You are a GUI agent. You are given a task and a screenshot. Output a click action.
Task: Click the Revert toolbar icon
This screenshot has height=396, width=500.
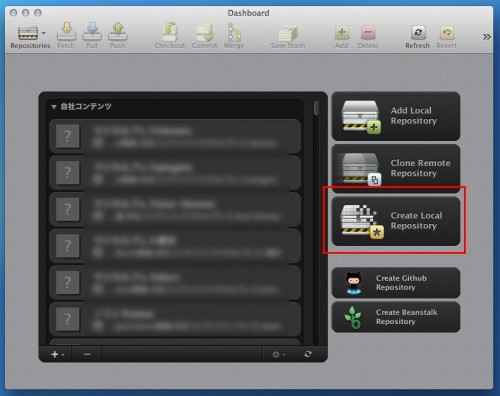pyautogui.click(x=447, y=33)
